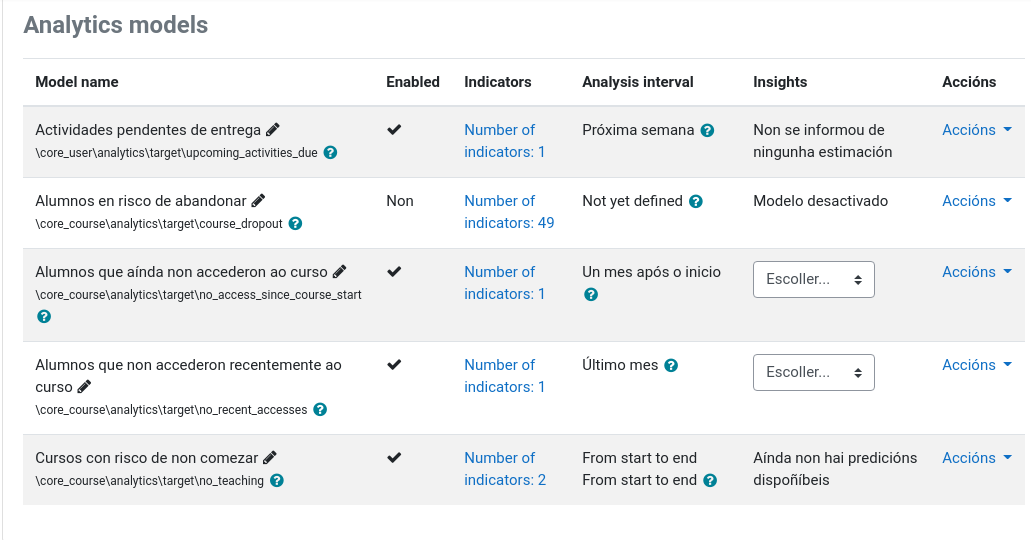The image size is (1031, 540).
Task: Expand Accións for 'Alumnos que aínda non accederon'
Action: coord(976,272)
